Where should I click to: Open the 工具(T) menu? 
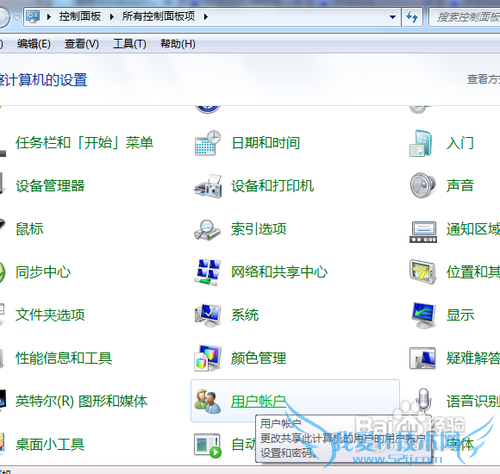tap(130, 44)
